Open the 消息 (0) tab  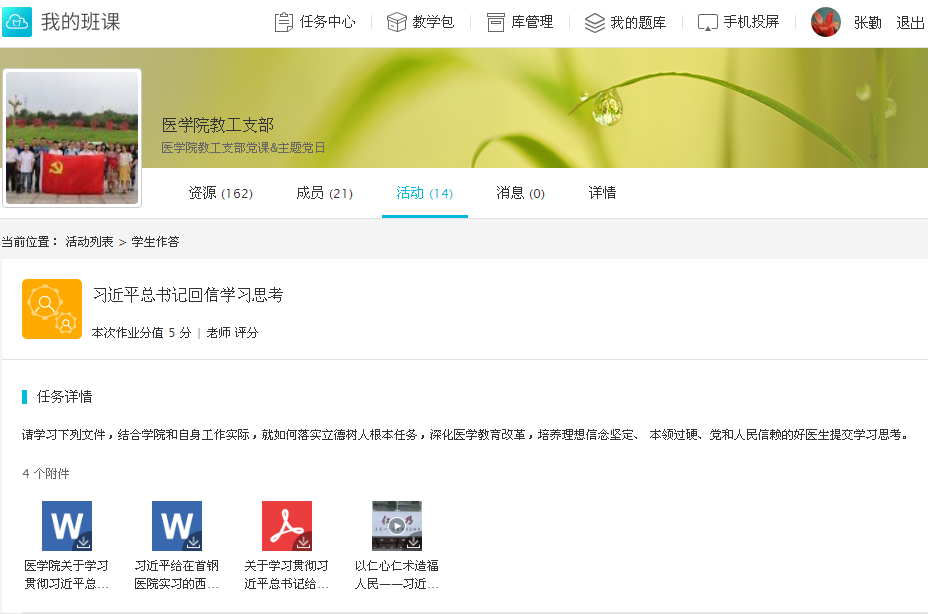click(x=520, y=193)
